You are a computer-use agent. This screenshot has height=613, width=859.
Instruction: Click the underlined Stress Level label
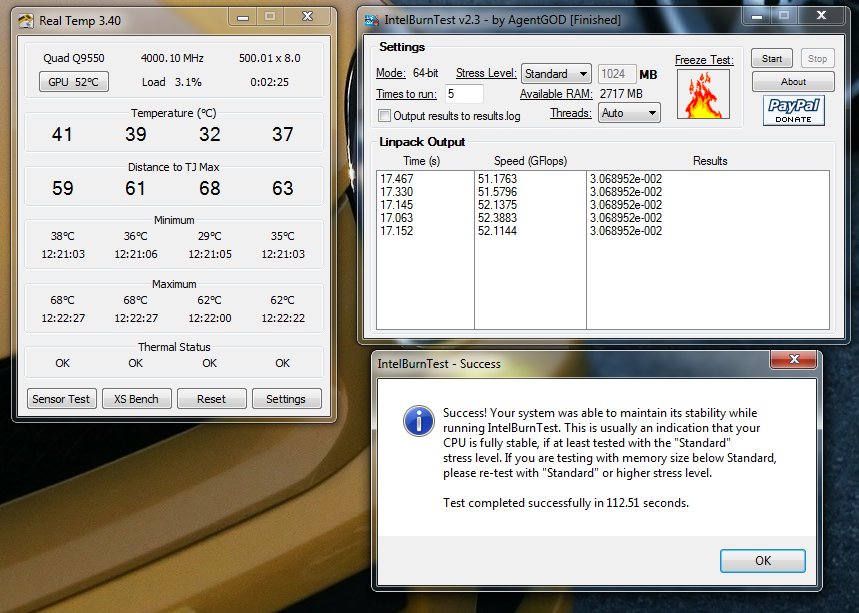point(486,73)
